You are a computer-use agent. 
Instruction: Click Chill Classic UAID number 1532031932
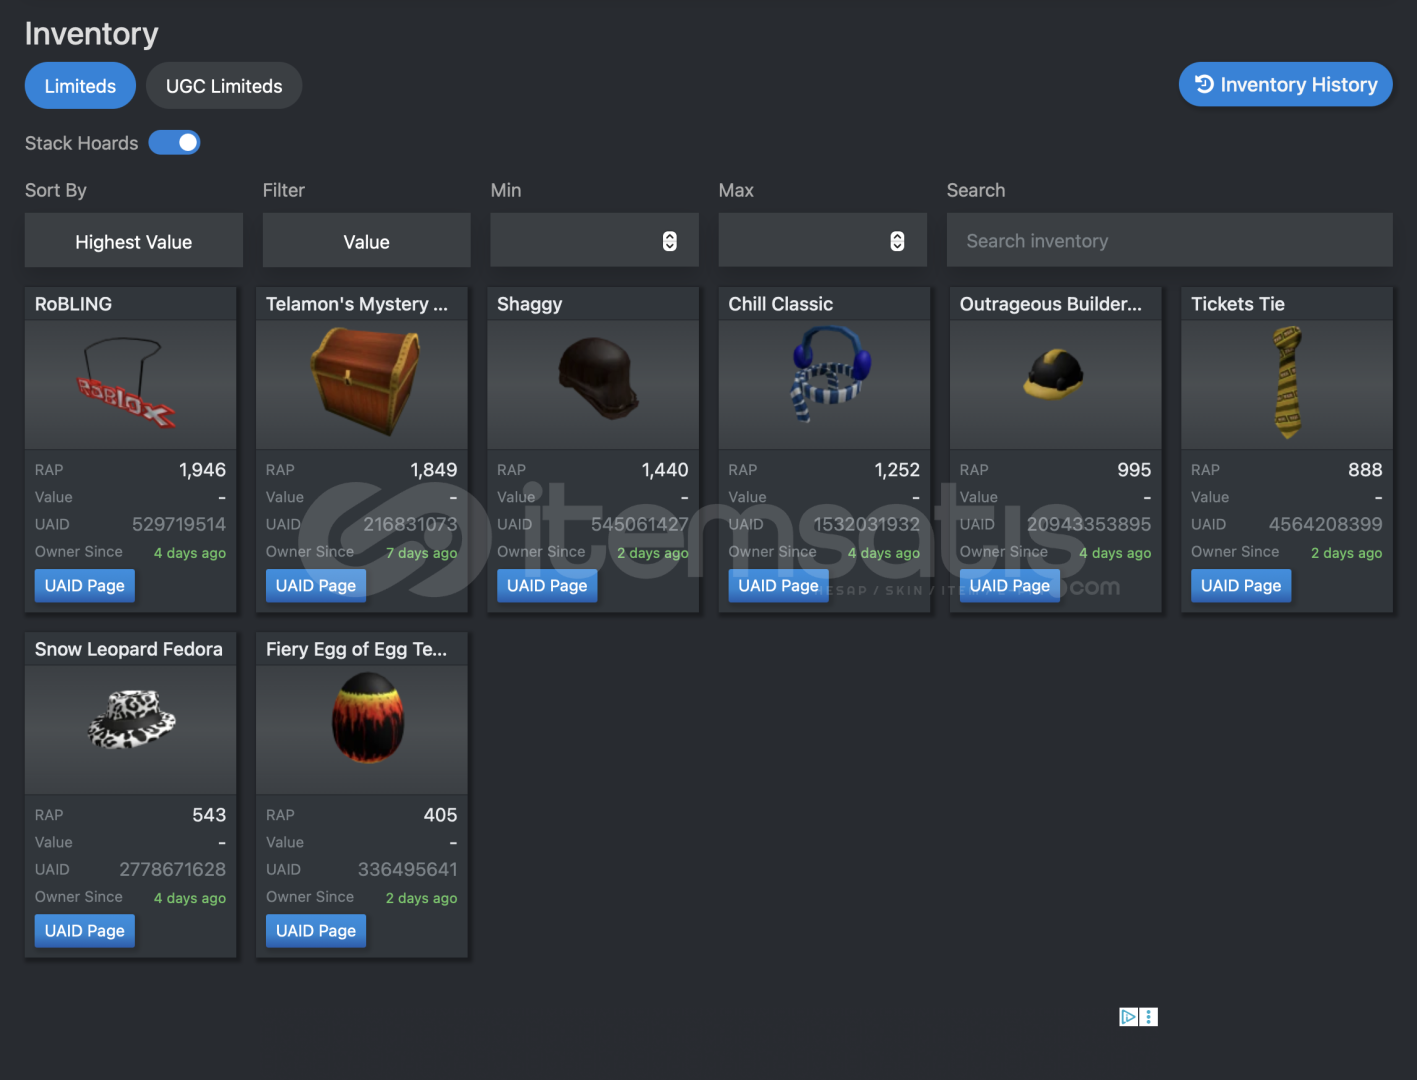(866, 524)
